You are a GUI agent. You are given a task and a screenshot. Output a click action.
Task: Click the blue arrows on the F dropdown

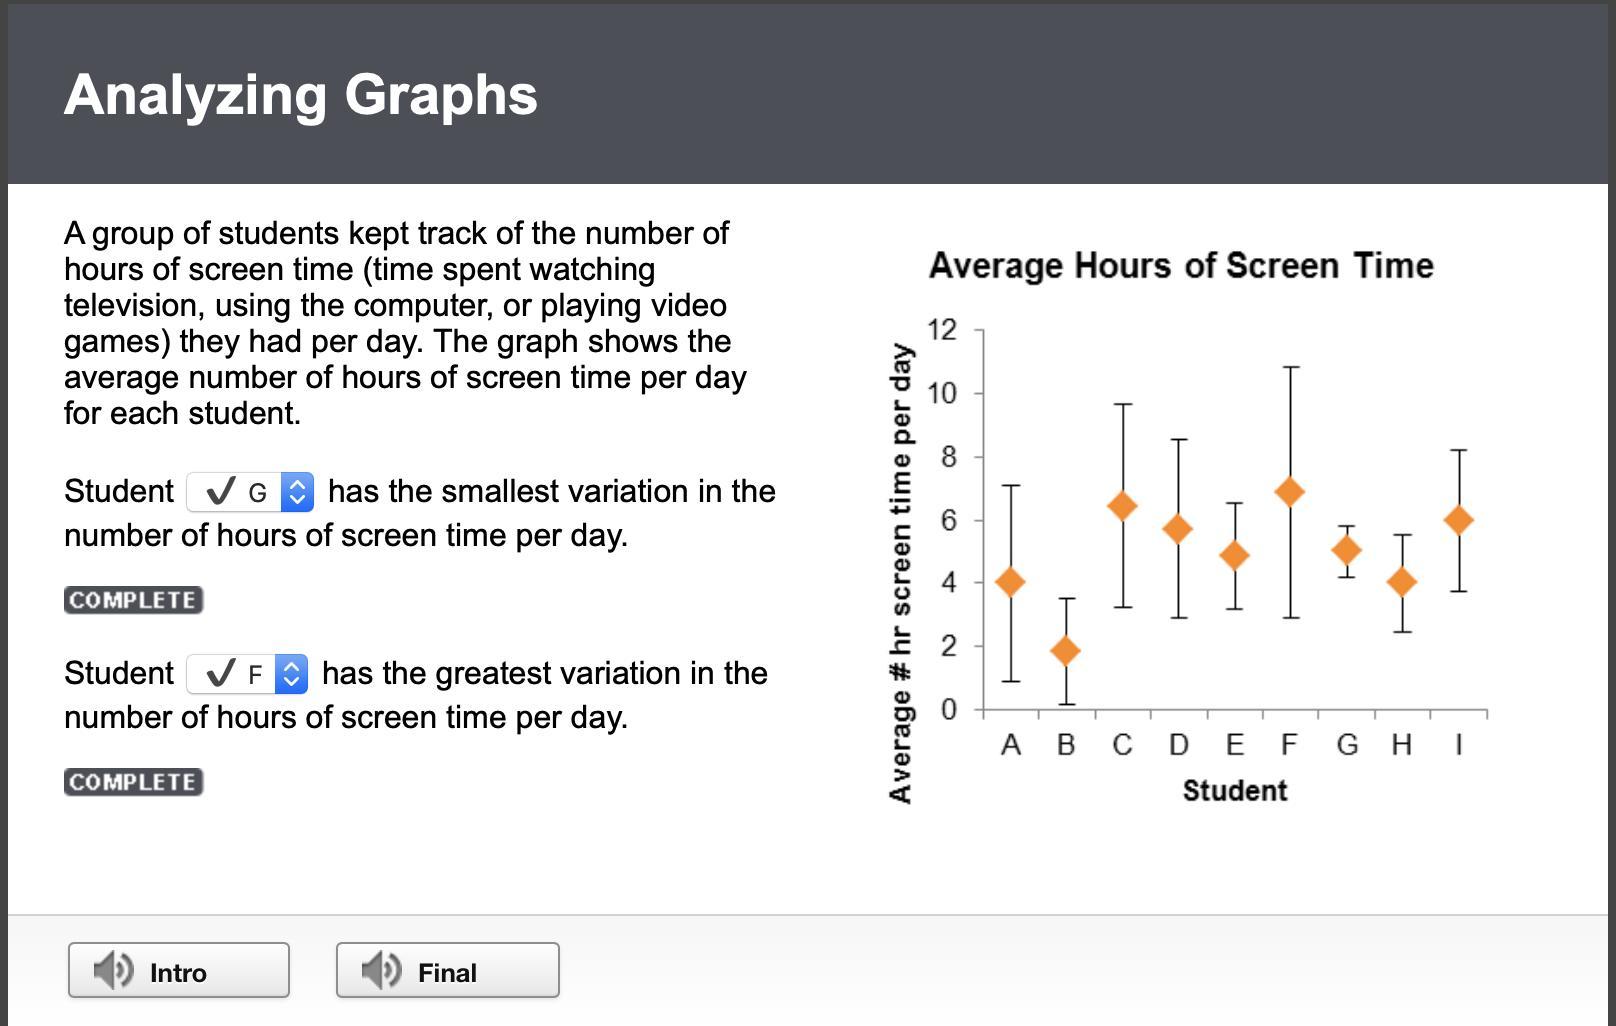[x=291, y=674]
